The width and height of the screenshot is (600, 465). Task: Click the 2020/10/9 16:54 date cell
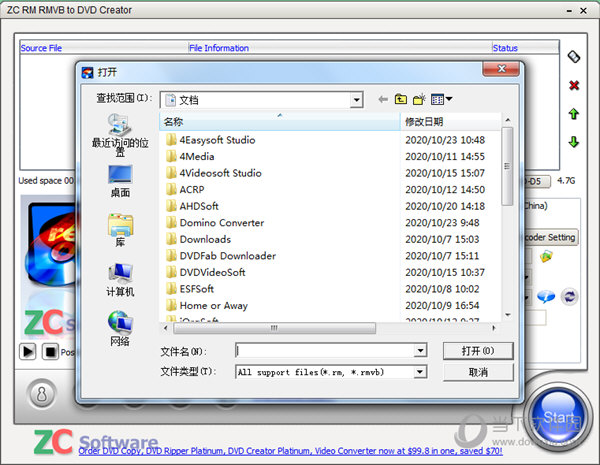(x=442, y=305)
